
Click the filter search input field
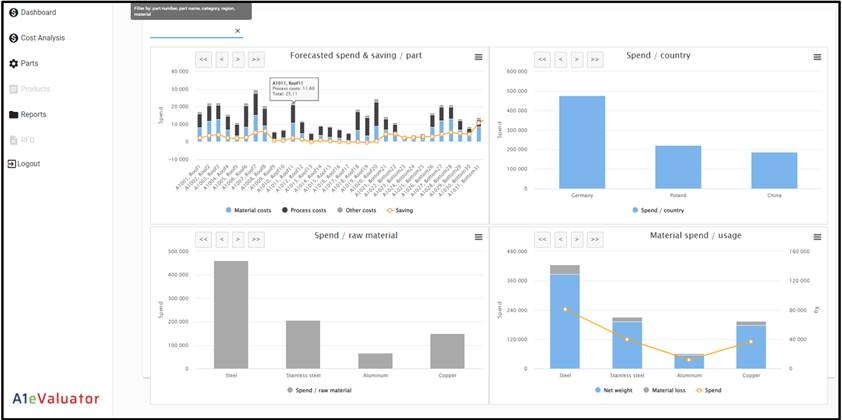click(x=191, y=32)
